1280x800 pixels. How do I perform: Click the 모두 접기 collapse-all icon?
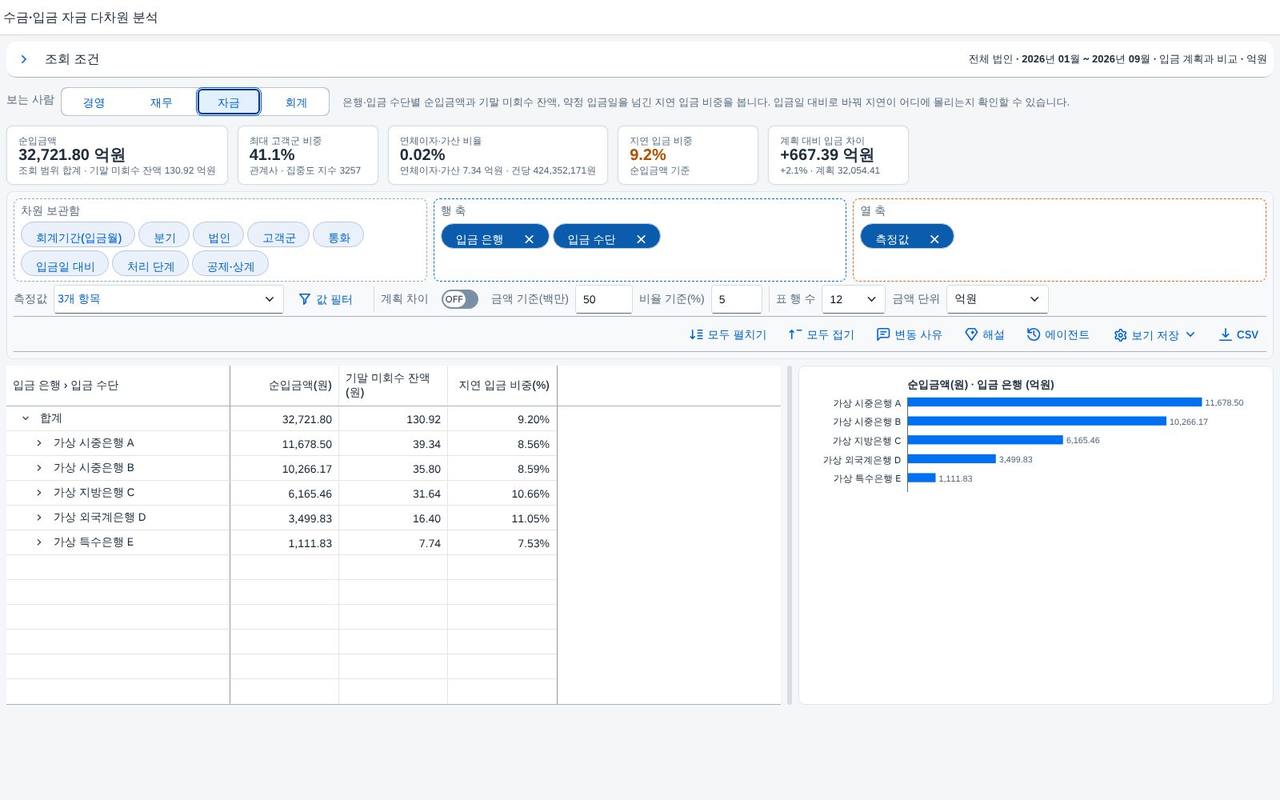pos(795,335)
